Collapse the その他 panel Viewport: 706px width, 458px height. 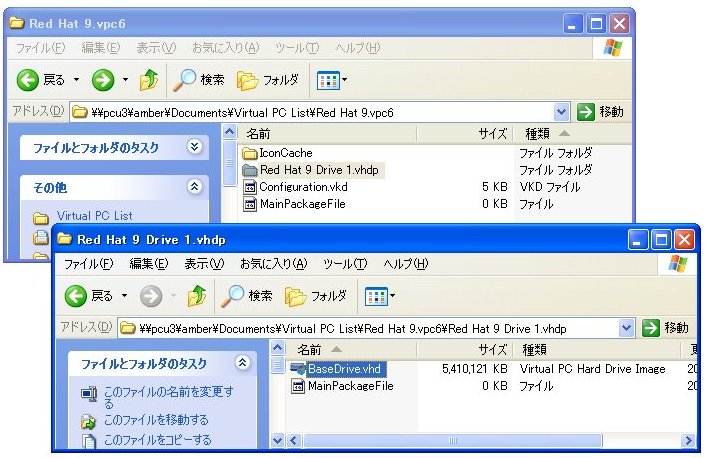click(194, 186)
